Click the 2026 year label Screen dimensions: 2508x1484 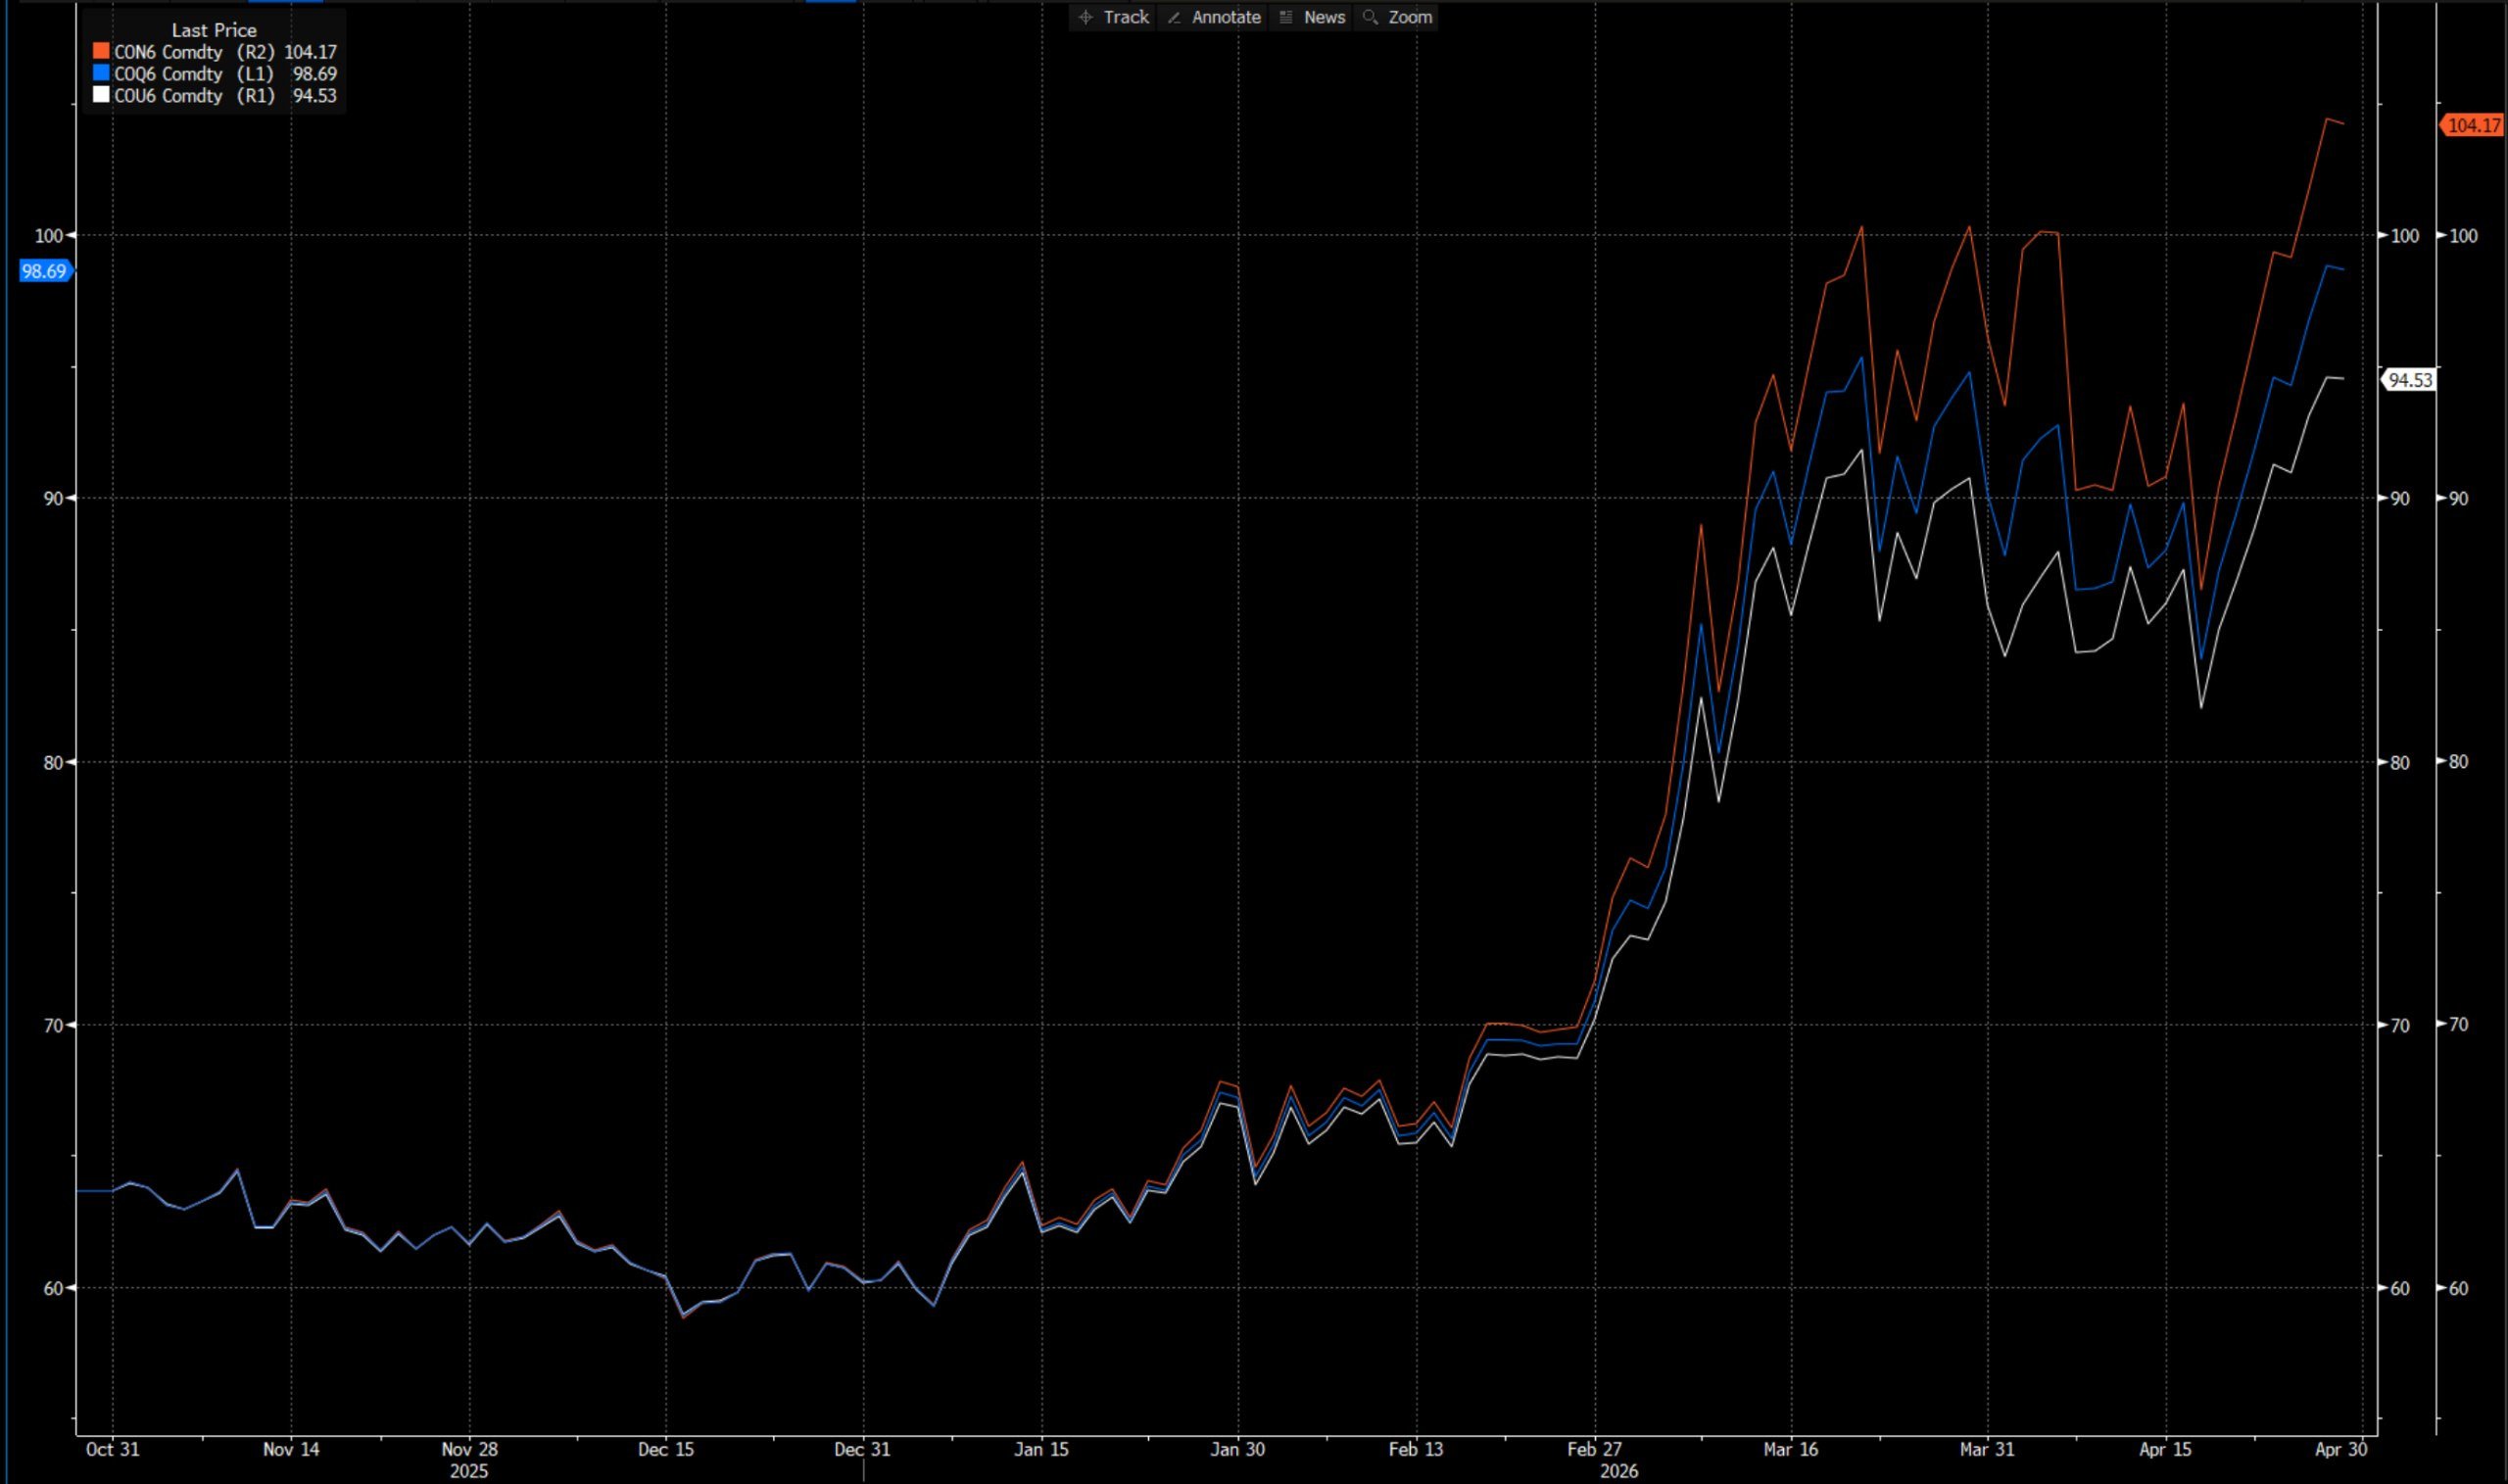pyautogui.click(x=1618, y=1471)
